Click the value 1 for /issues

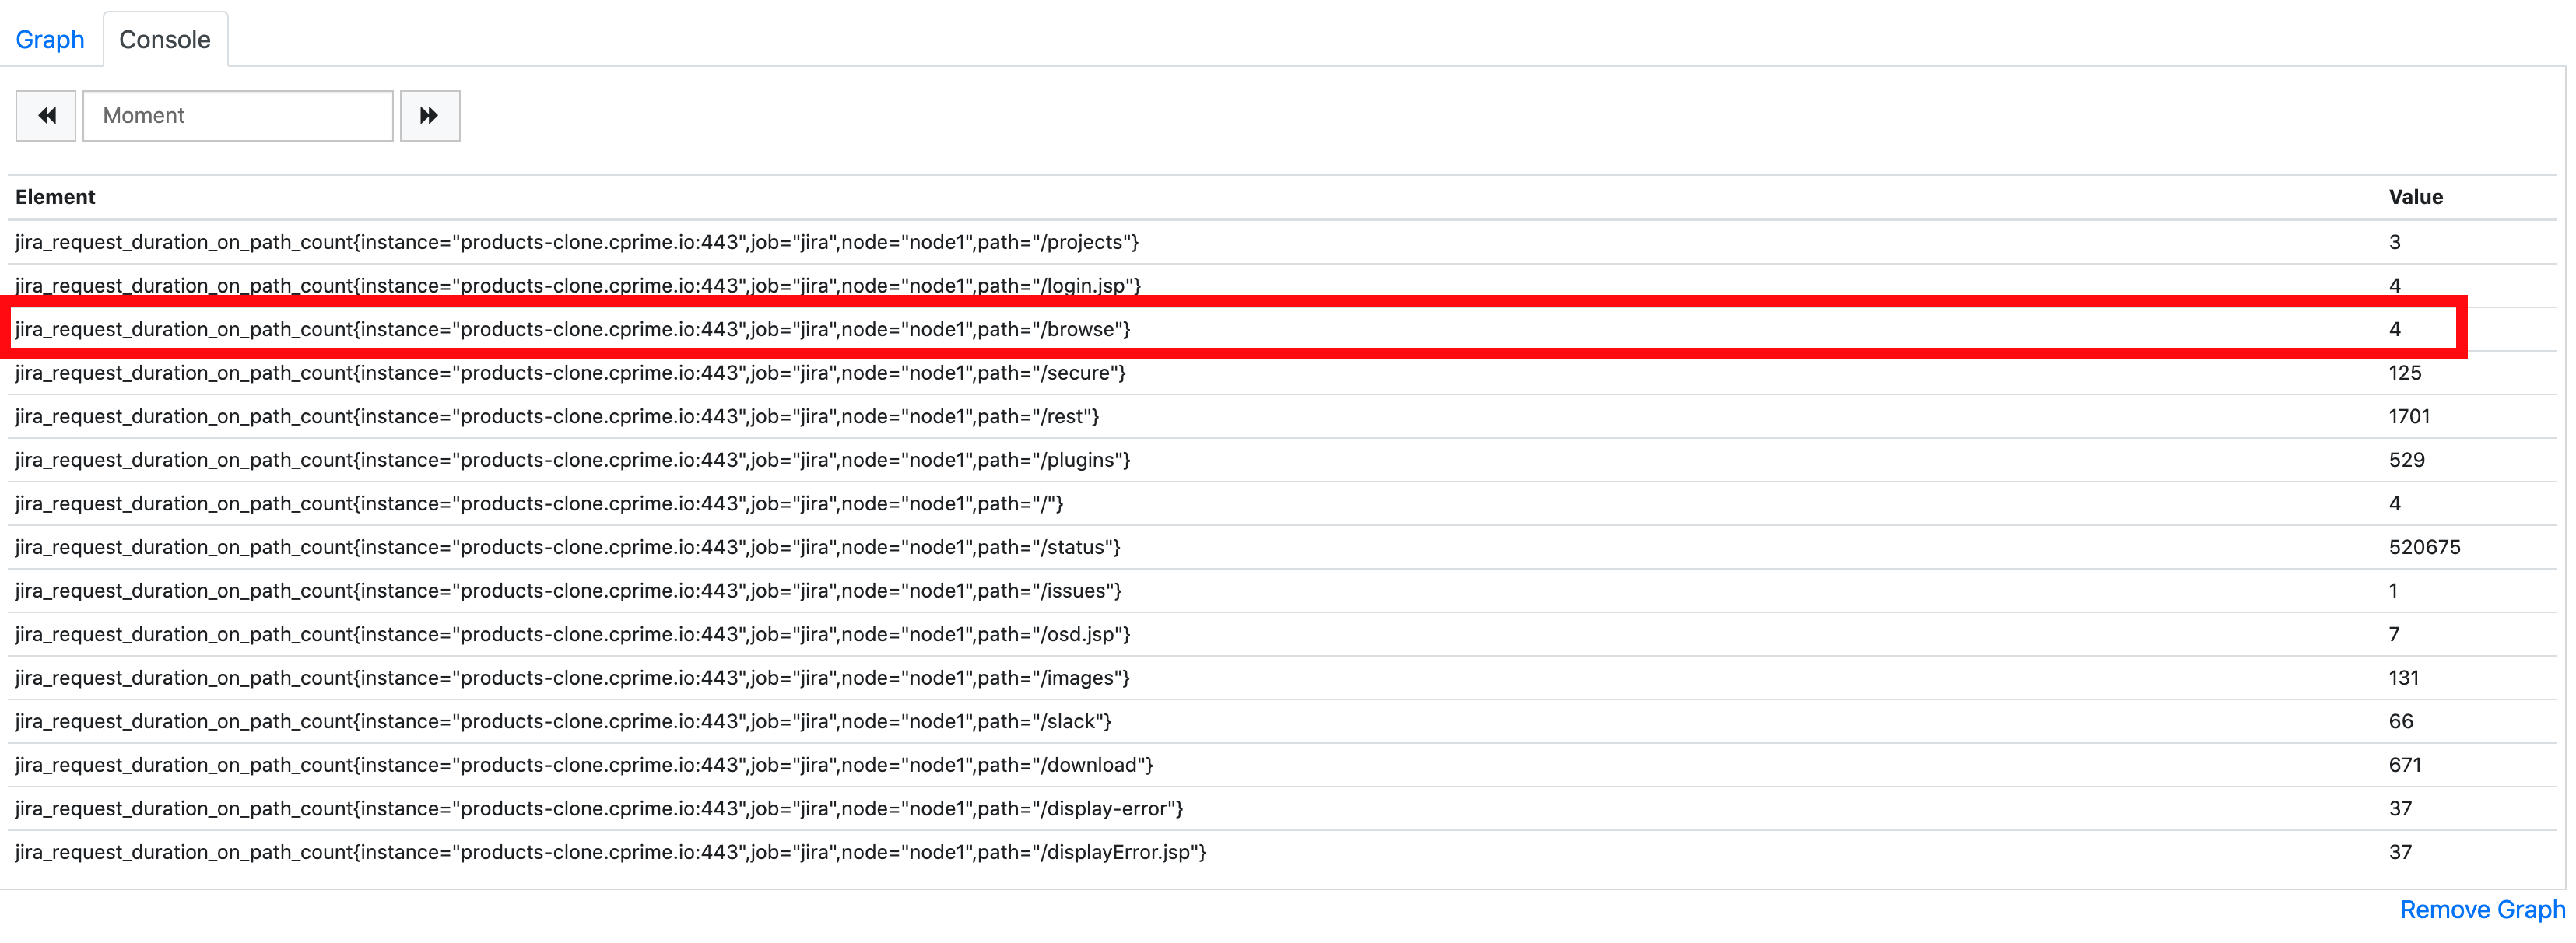coord(2393,591)
